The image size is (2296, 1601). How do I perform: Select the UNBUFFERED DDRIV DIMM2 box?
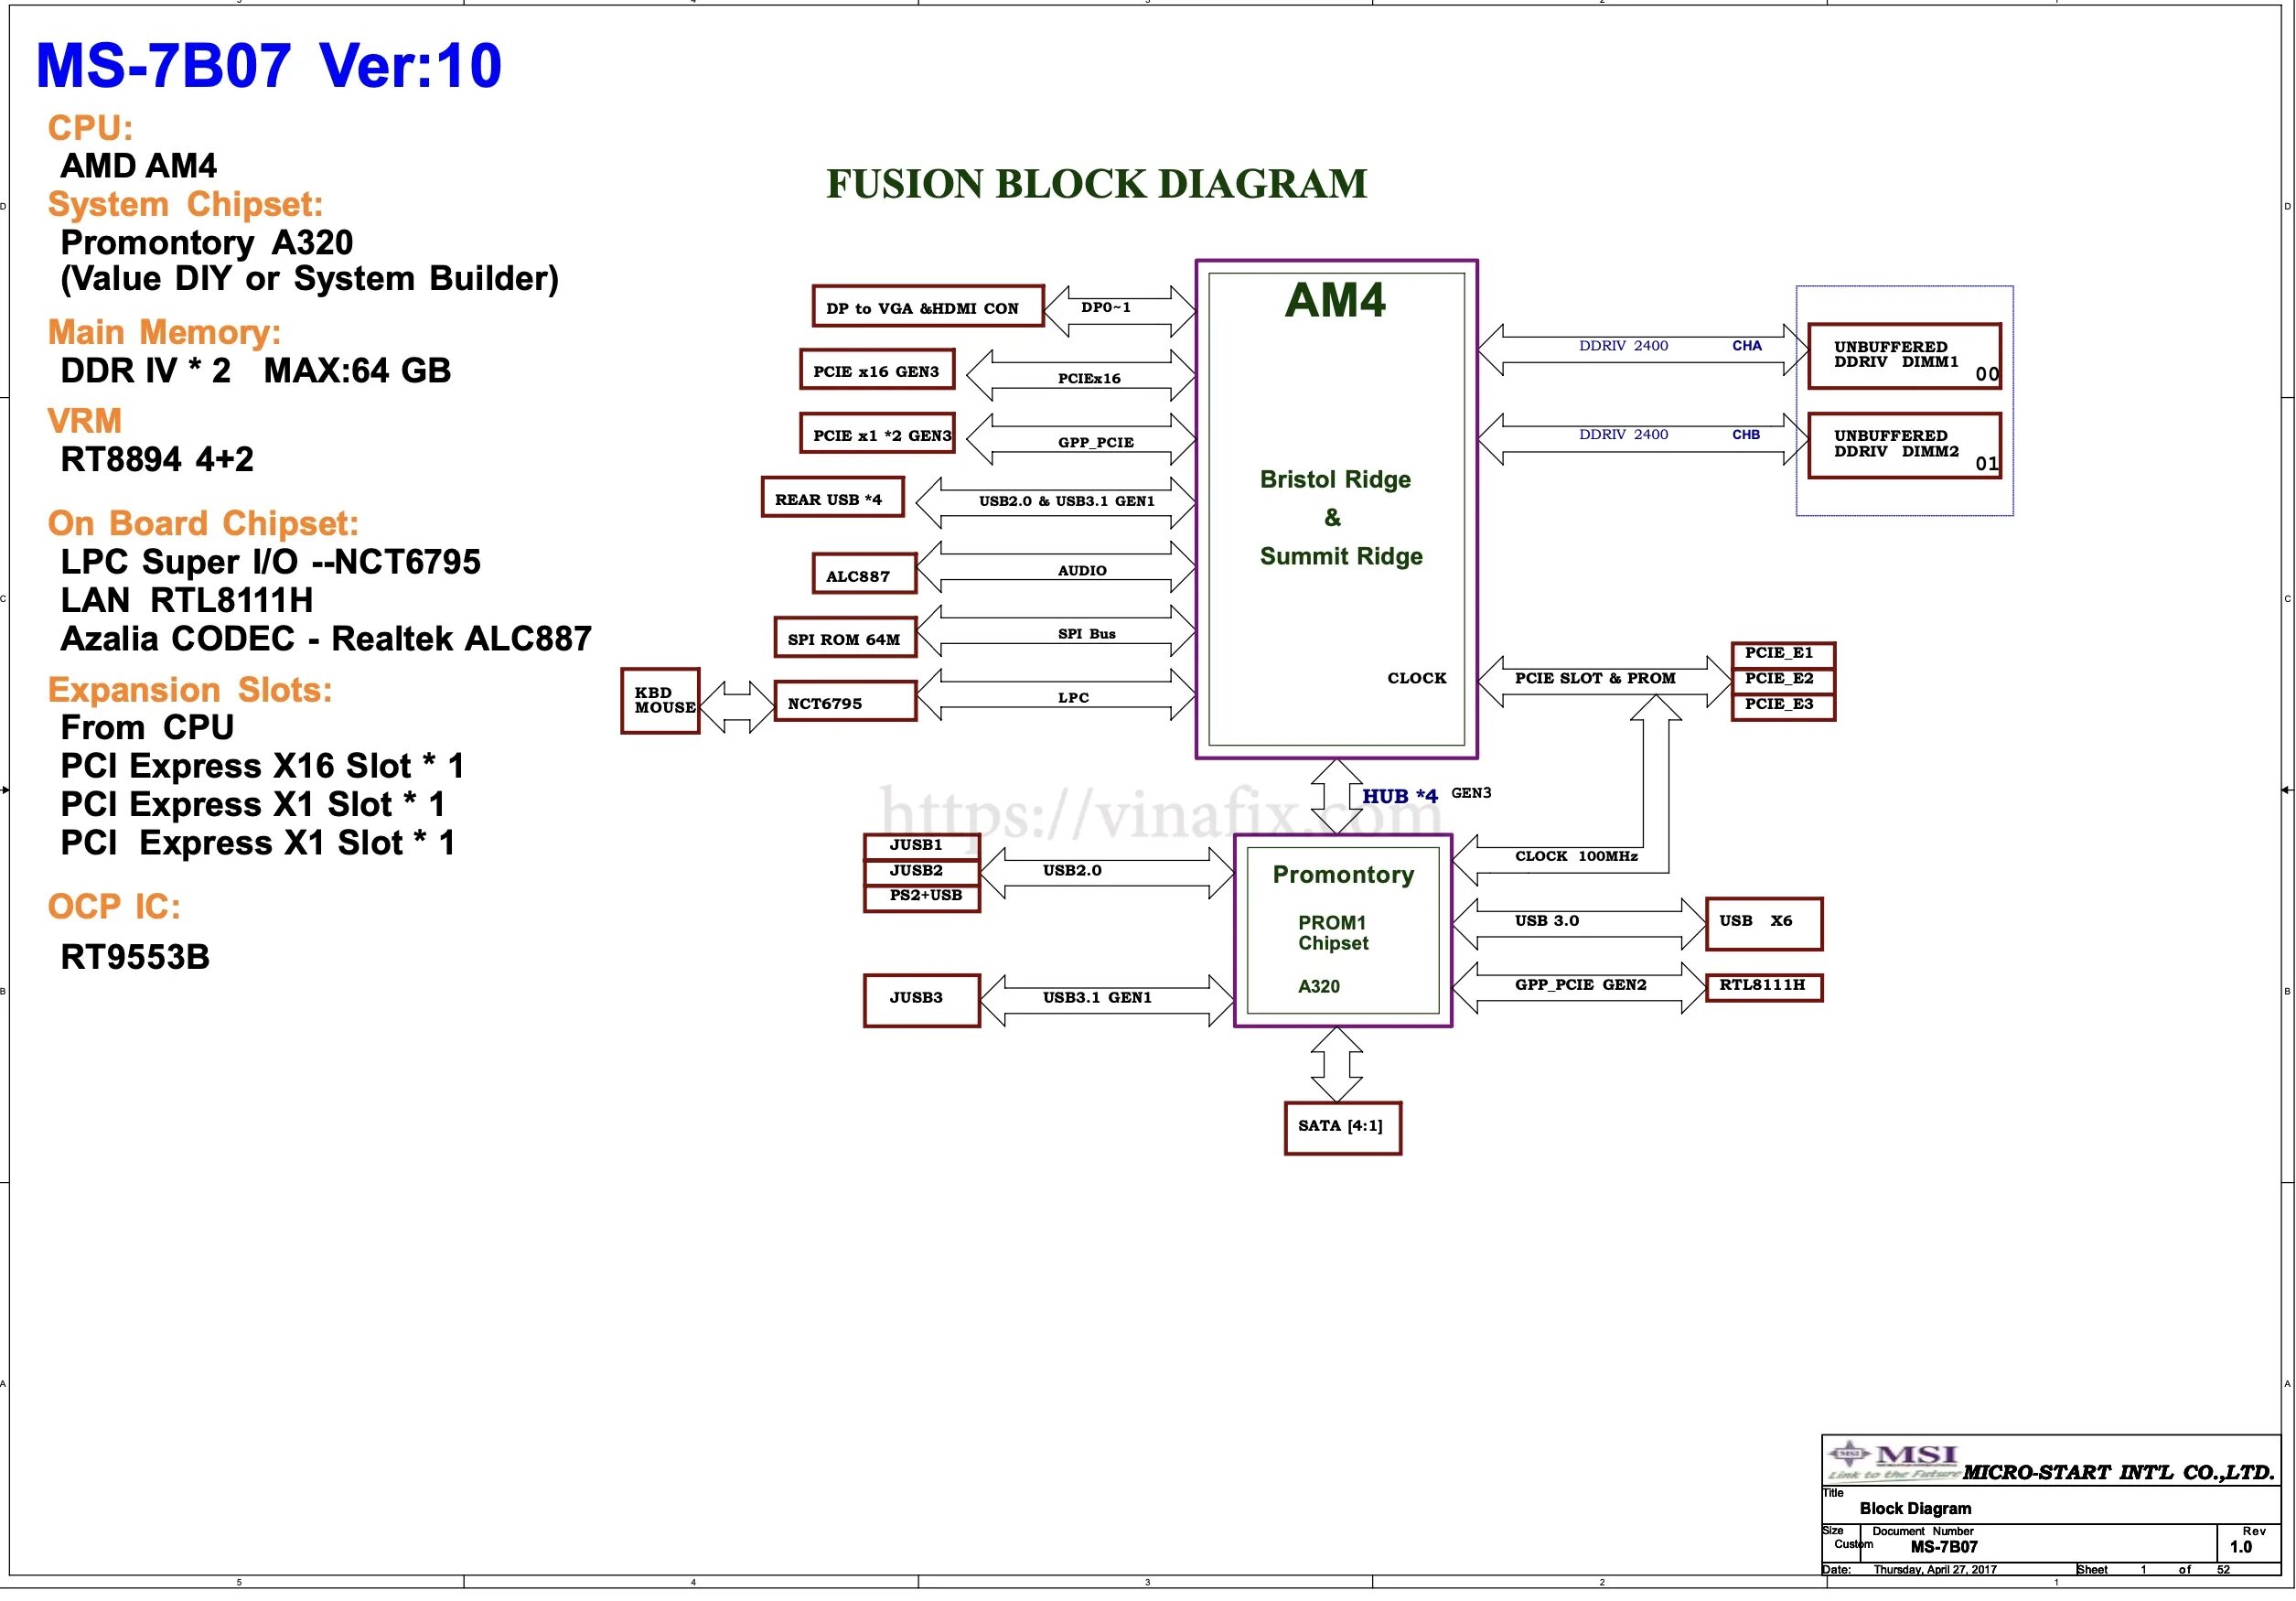[1903, 446]
